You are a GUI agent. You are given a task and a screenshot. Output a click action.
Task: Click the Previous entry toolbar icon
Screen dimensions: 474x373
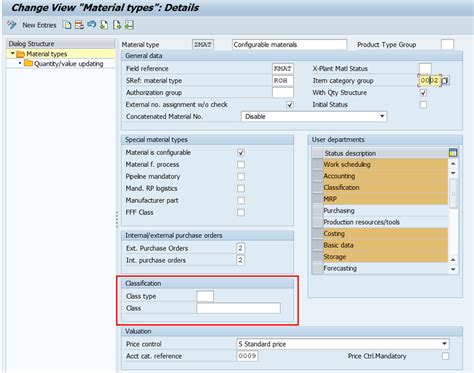(x=104, y=25)
